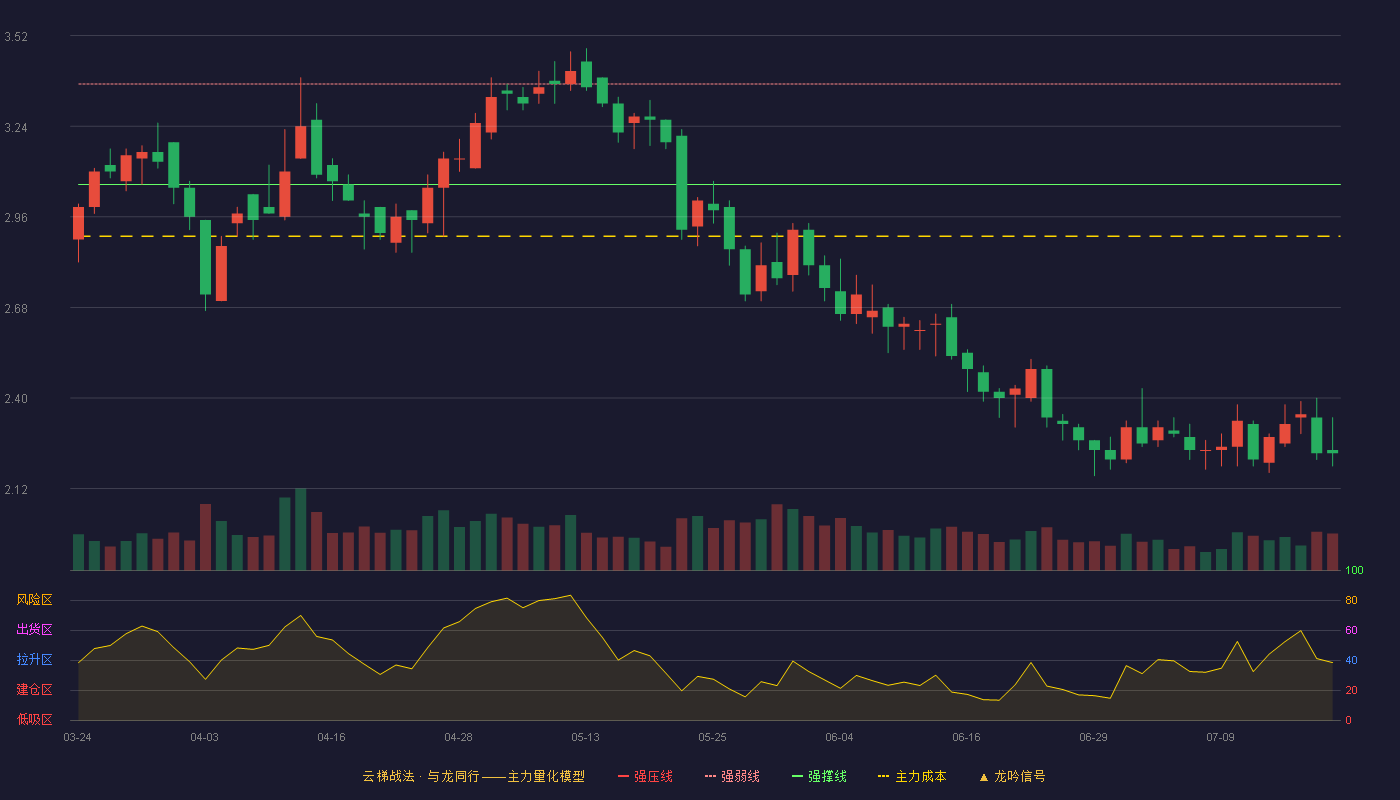The image size is (1400, 800).
Task: Click the 云梯战法 · 与龙同行 model title
Action: click(473, 776)
